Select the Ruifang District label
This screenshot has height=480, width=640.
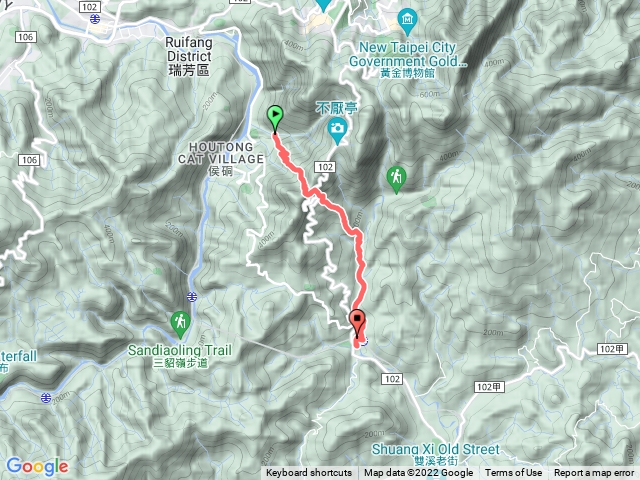pos(189,56)
